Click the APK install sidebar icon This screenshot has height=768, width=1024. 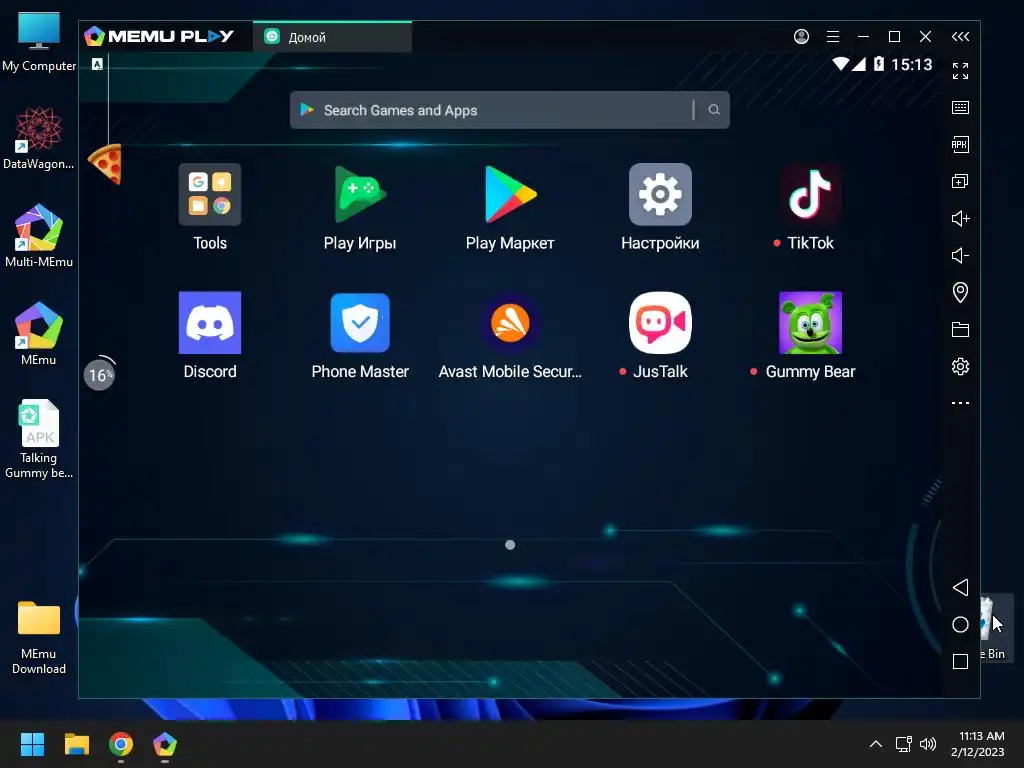tap(960, 144)
